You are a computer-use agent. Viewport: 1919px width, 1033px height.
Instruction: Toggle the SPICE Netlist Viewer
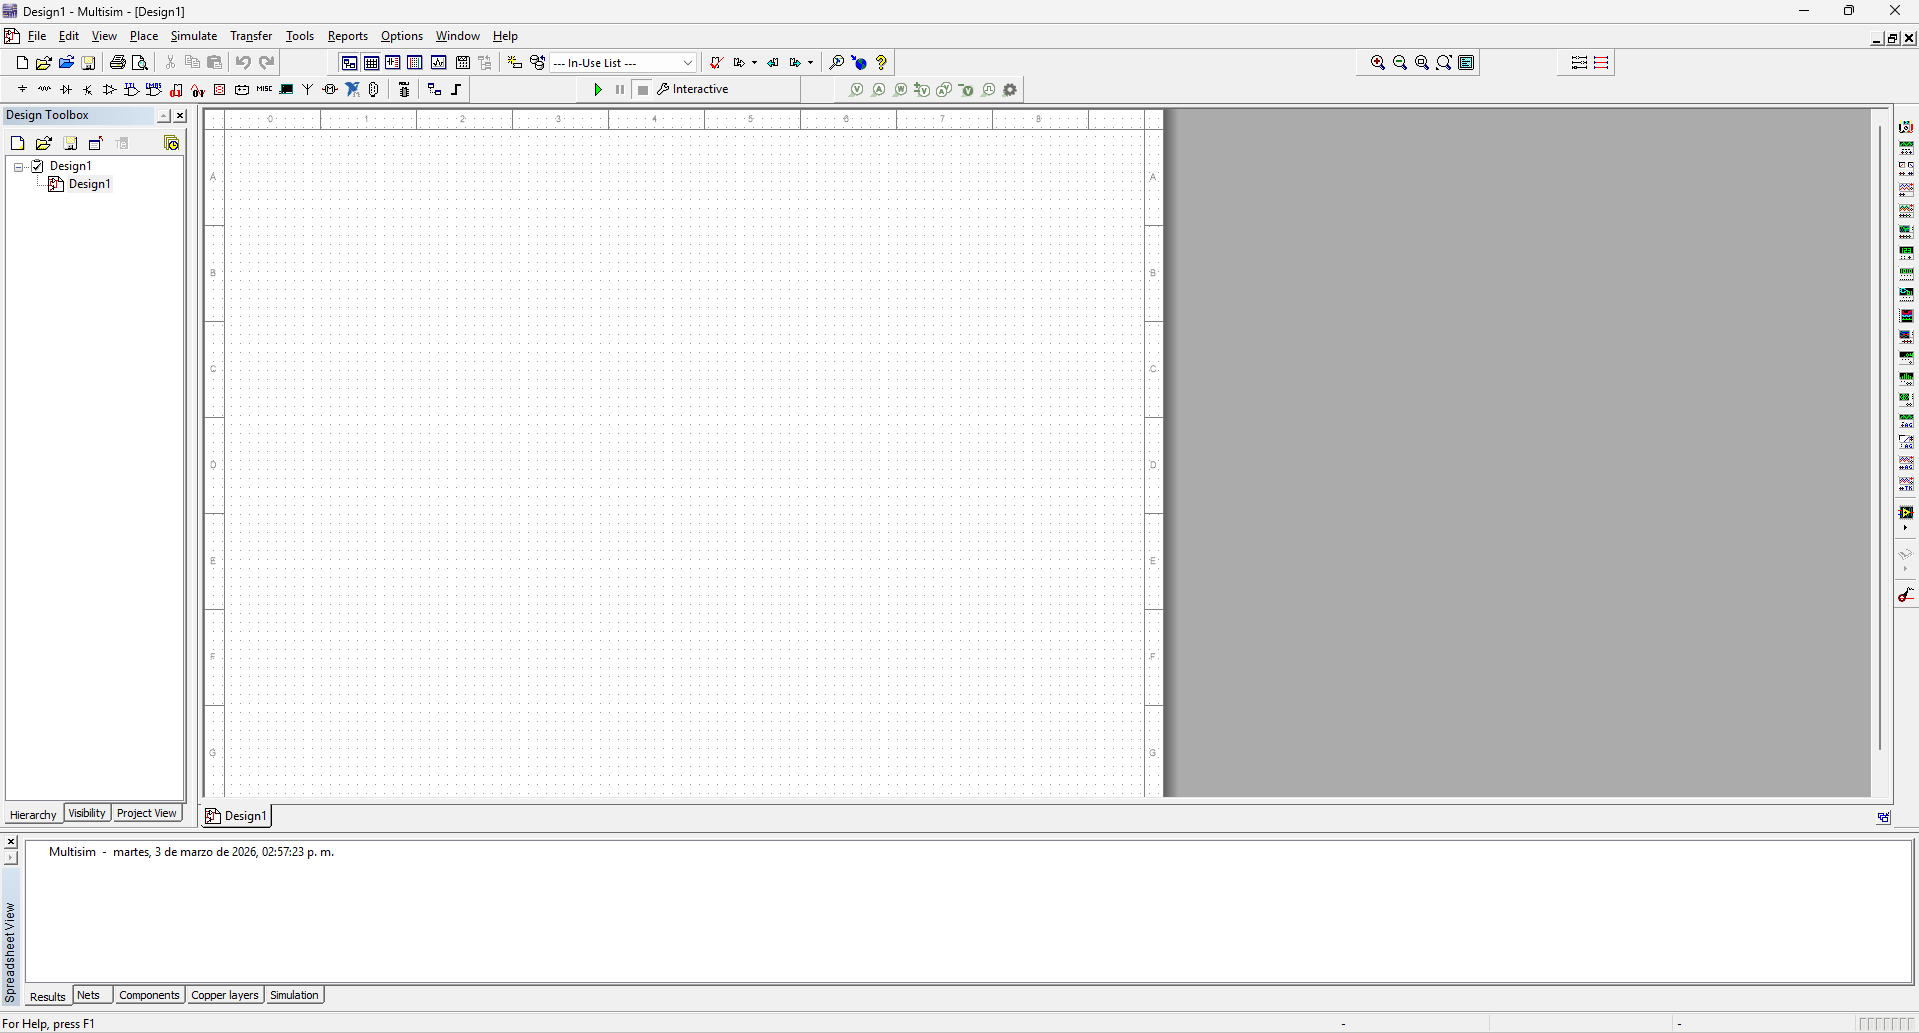click(x=393, y=62)
